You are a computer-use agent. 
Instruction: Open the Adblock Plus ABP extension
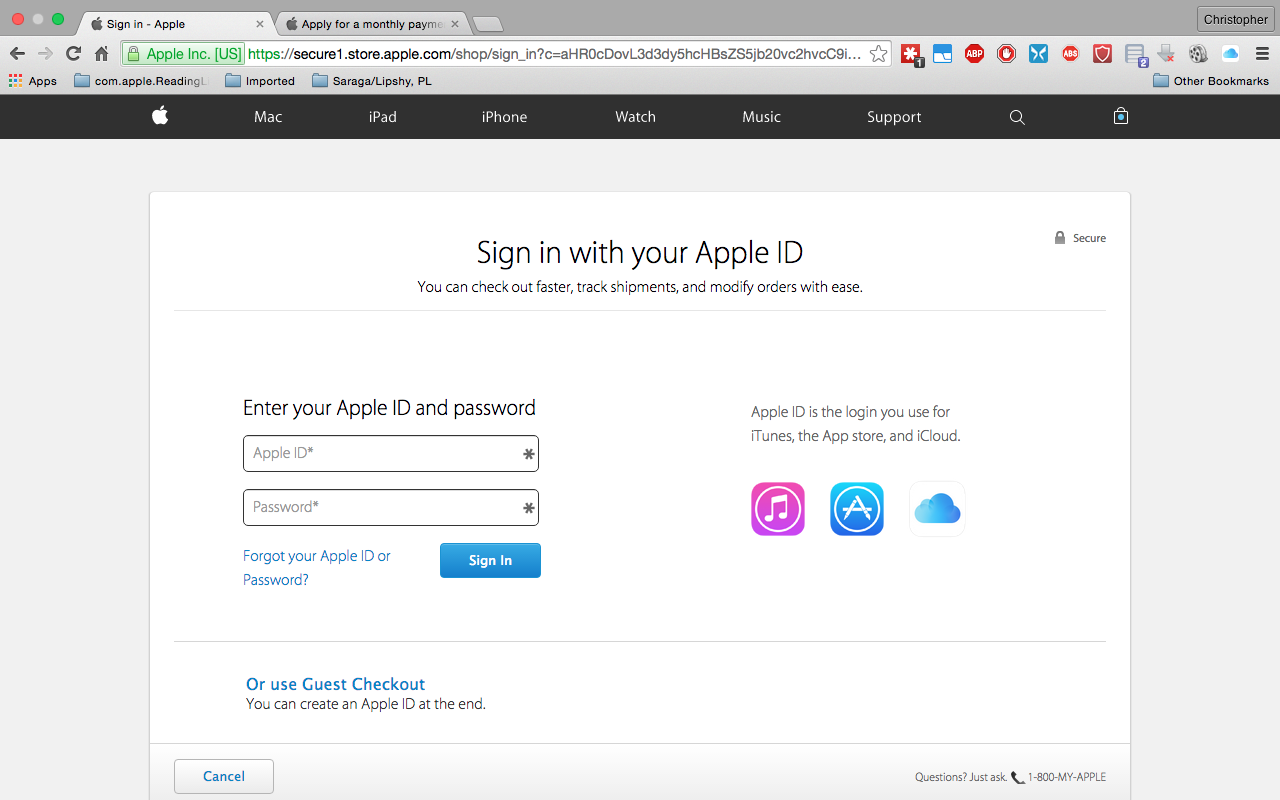(974, 54)
